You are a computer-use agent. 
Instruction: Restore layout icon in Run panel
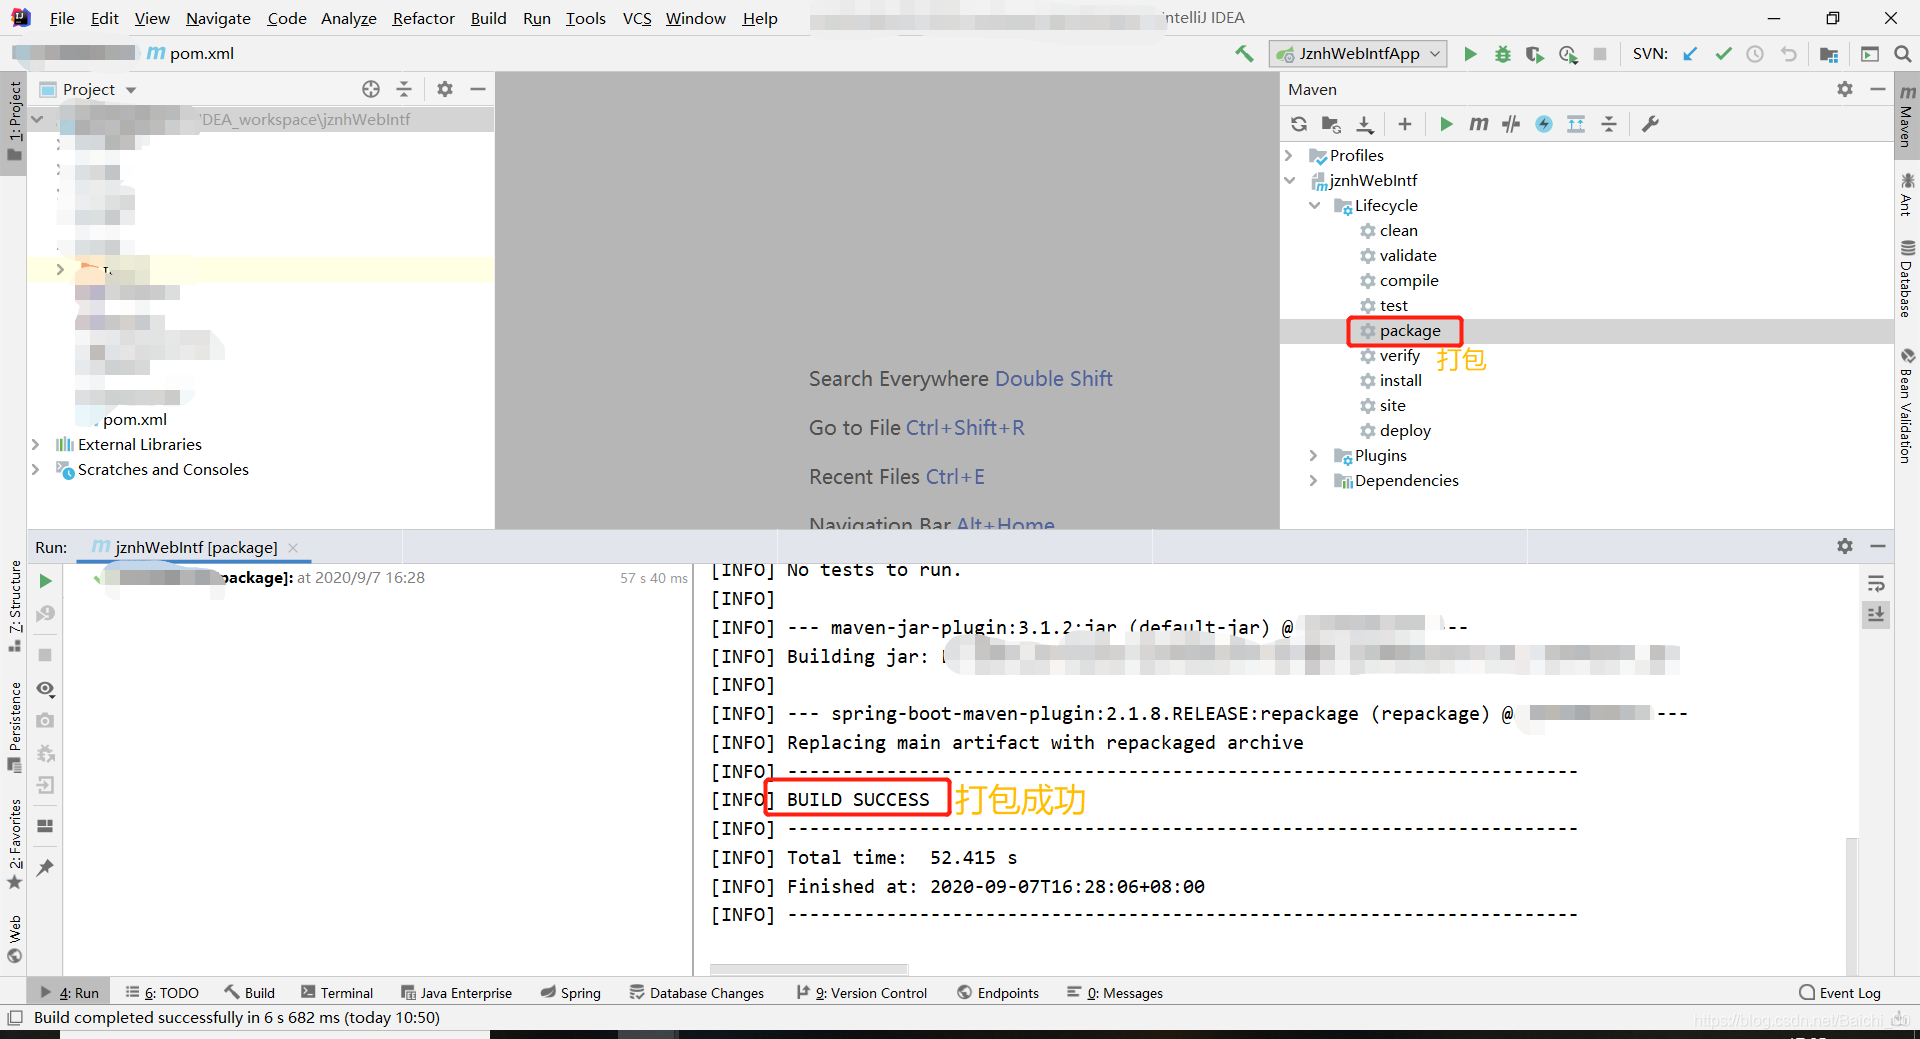(45, 826)
